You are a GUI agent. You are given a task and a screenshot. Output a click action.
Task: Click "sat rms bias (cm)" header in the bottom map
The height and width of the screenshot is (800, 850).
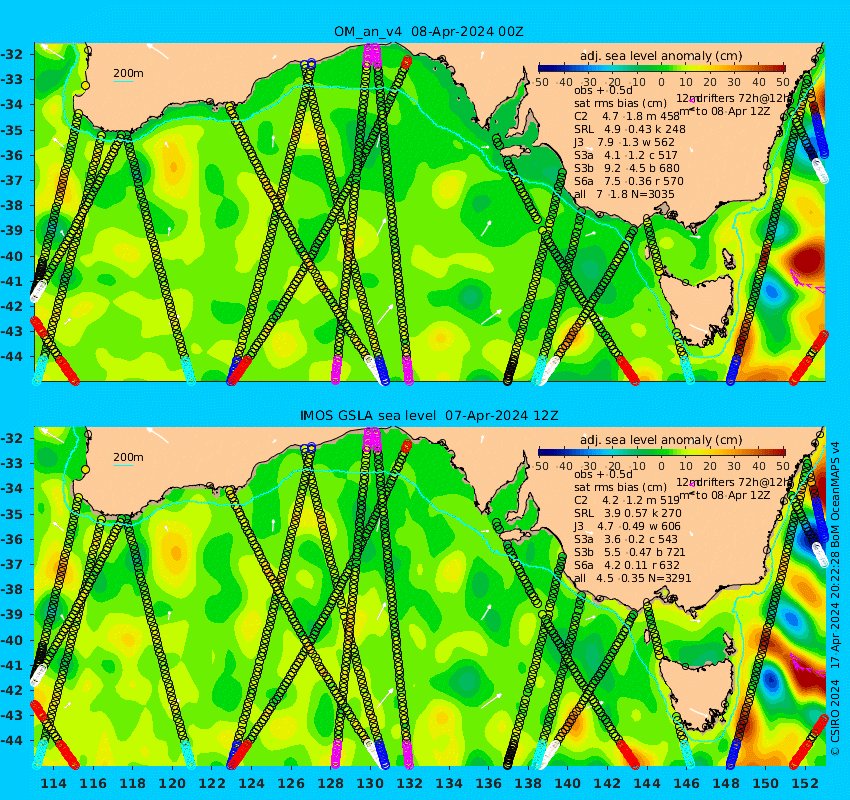620,487
